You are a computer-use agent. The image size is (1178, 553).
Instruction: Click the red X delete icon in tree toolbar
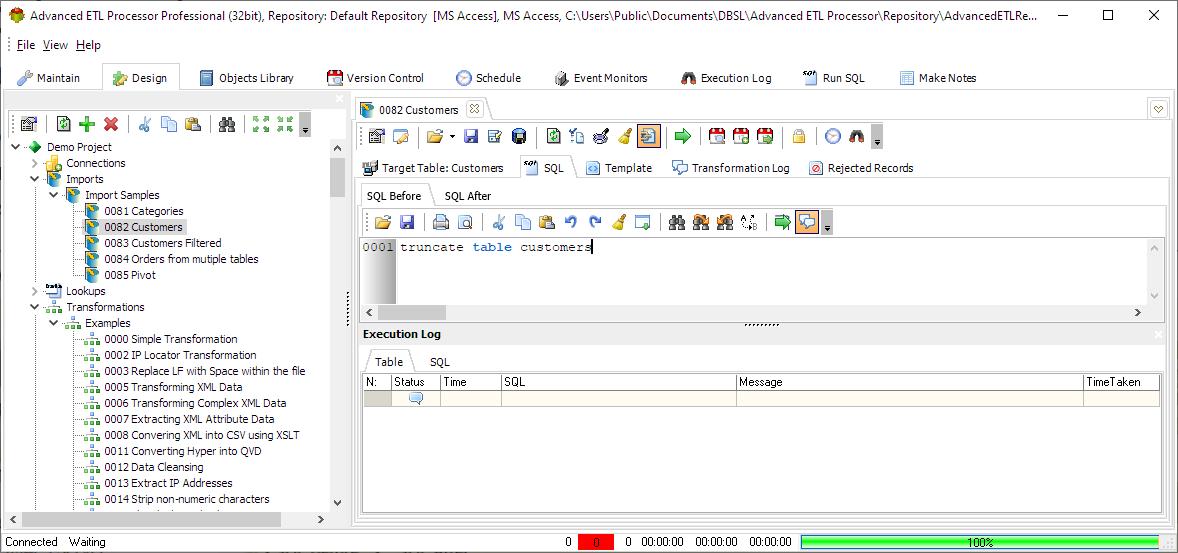[111, 125]
